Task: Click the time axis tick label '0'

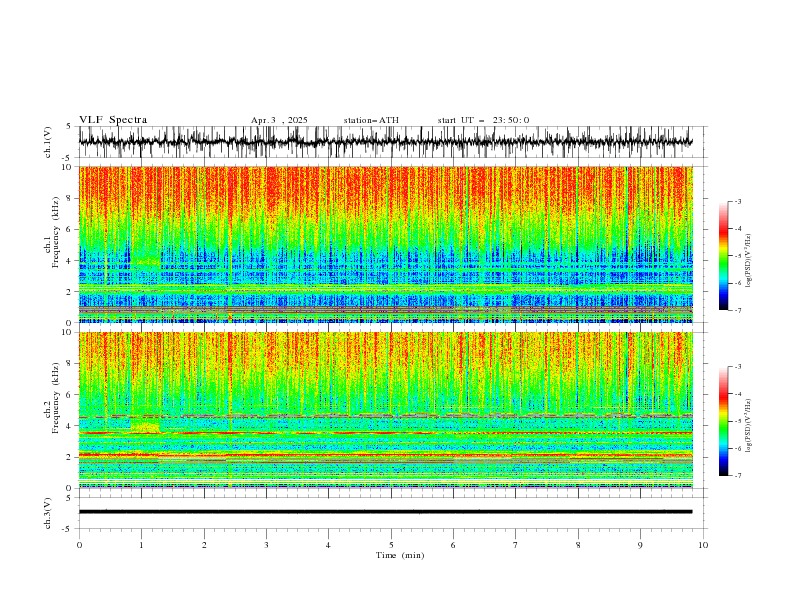Action: (x=79, y=545)
